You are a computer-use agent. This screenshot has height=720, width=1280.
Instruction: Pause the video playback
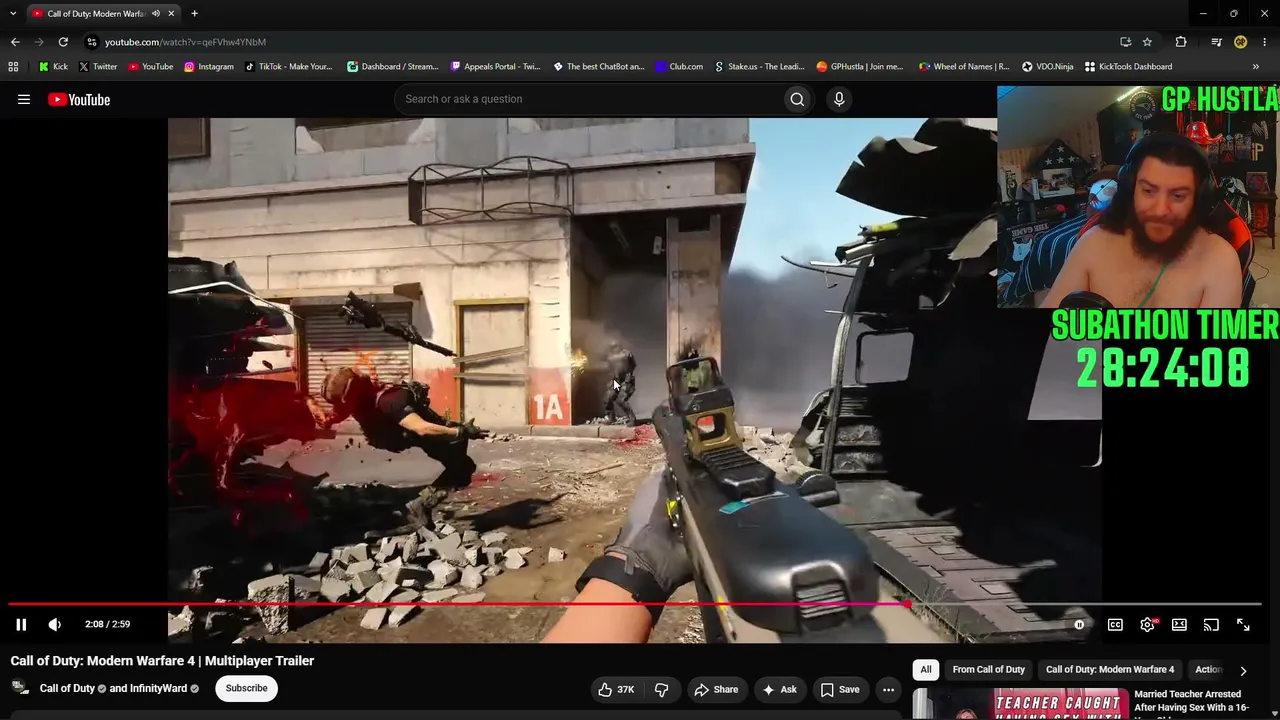[x=21, y=624]
